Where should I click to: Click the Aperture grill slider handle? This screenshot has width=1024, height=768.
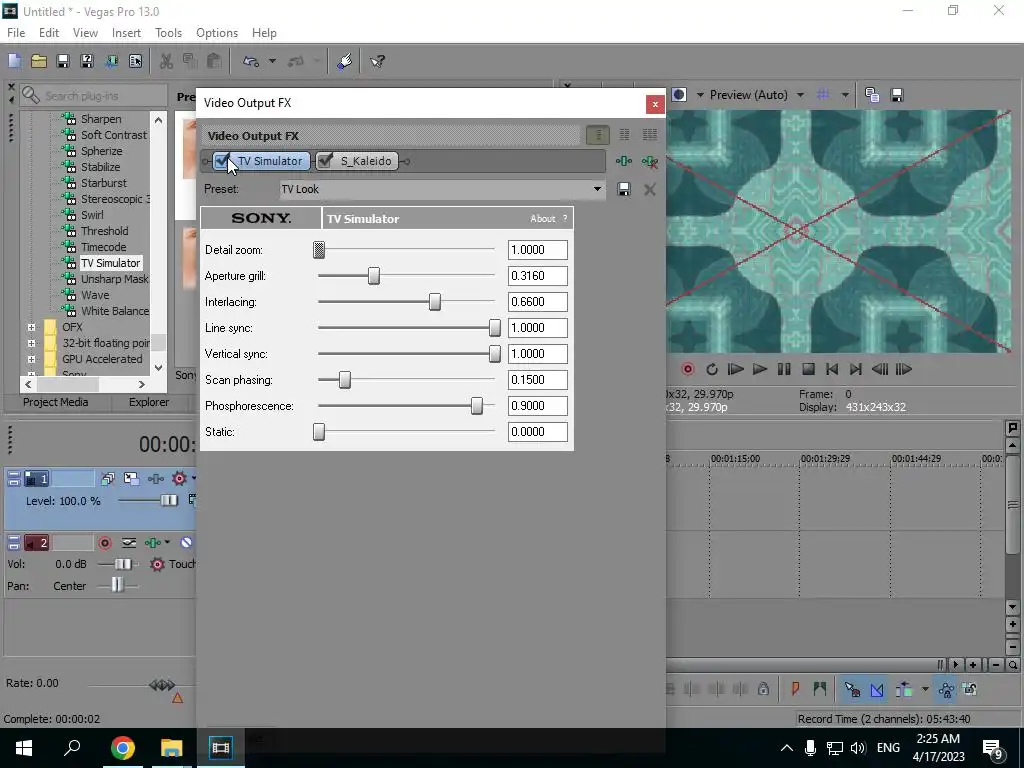click(x=374, y=276)
